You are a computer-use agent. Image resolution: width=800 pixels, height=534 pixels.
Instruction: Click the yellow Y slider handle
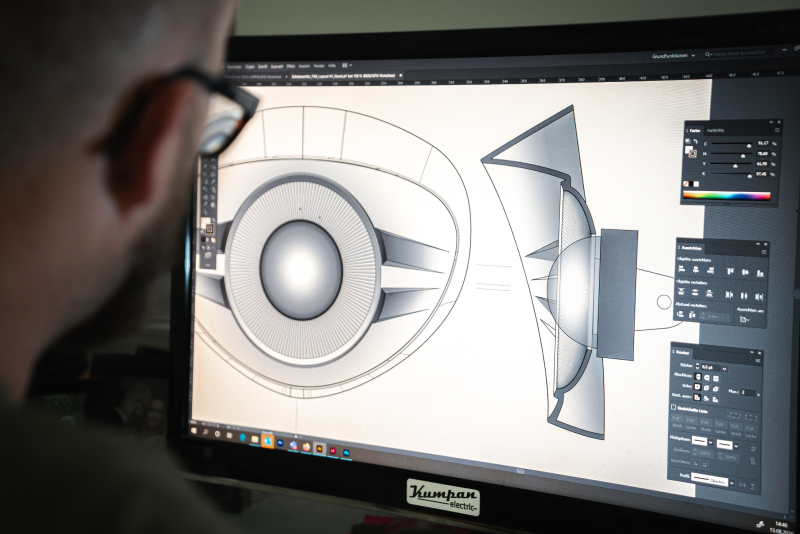(735, 166)
